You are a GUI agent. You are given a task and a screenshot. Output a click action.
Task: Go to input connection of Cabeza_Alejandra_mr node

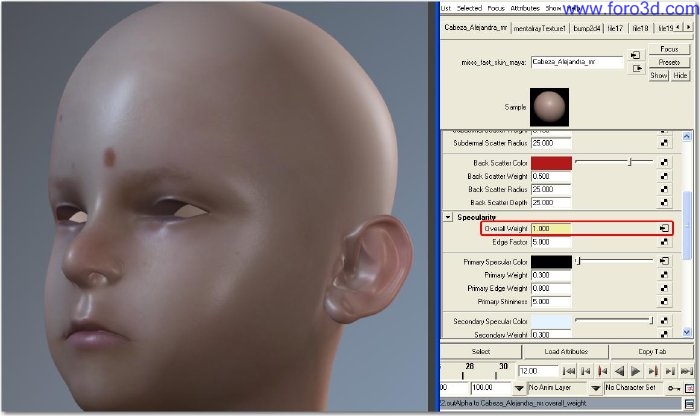click(x=635, y=55)
